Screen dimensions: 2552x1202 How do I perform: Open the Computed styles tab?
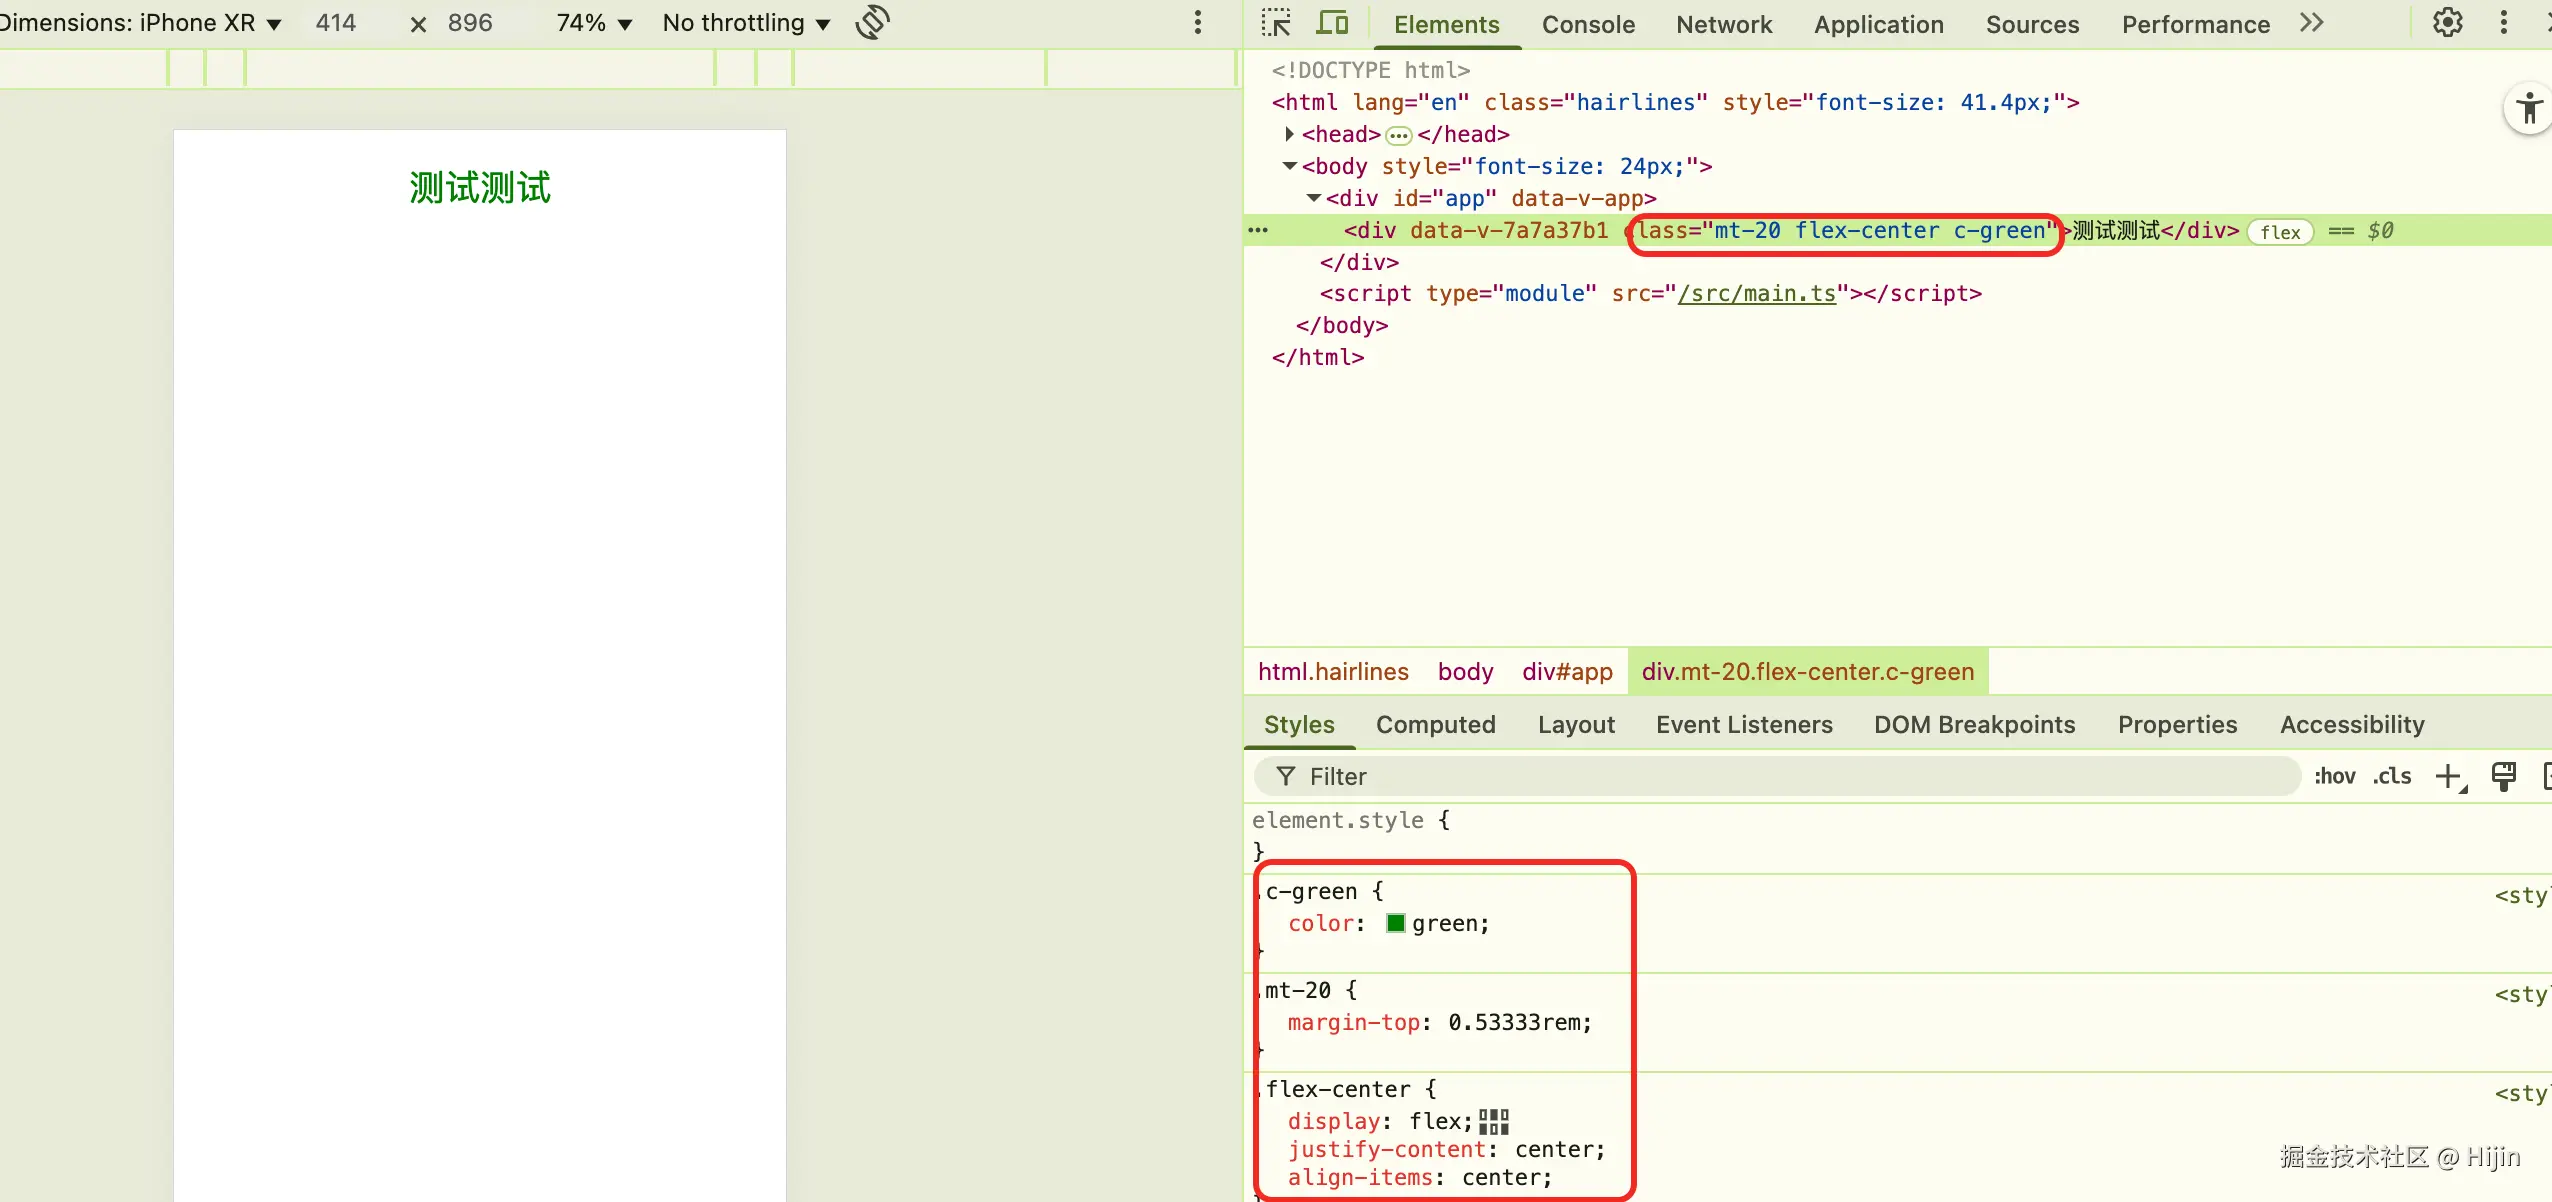(x=1435, y=725)
